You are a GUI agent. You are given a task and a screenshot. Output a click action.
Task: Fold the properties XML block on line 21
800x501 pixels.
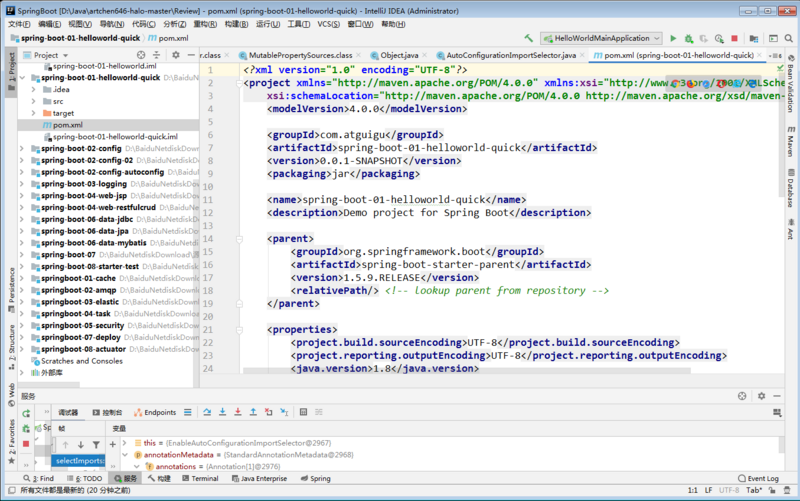[x=239, y=330]
